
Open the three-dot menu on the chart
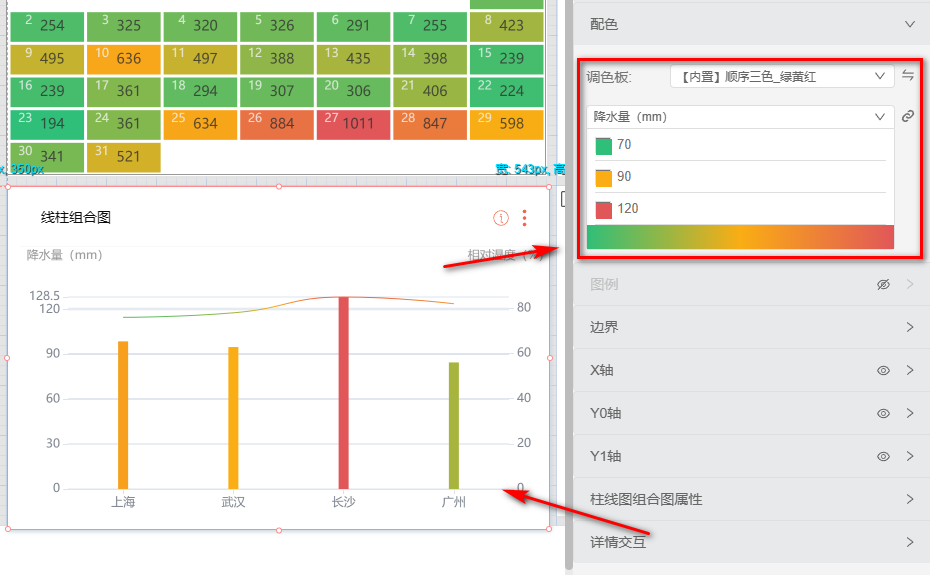click(x=525, y=218)
